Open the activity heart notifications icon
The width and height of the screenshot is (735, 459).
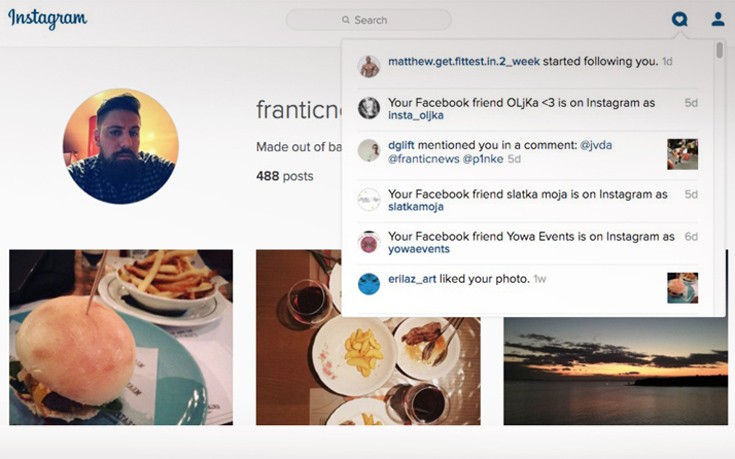click(x=680, y=19)
